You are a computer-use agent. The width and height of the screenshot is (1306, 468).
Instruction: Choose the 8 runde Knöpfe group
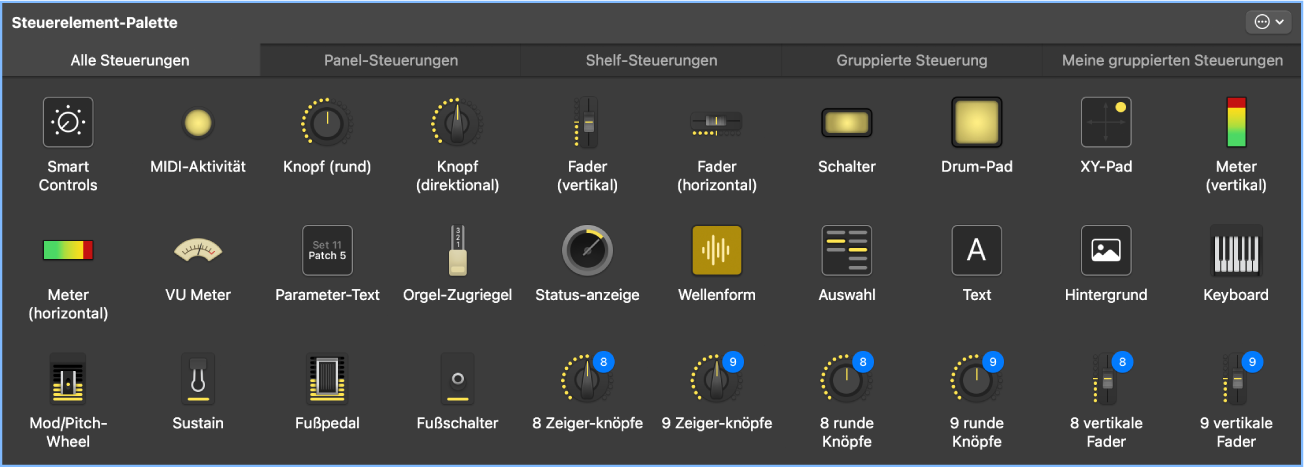[x=847, y=379]
